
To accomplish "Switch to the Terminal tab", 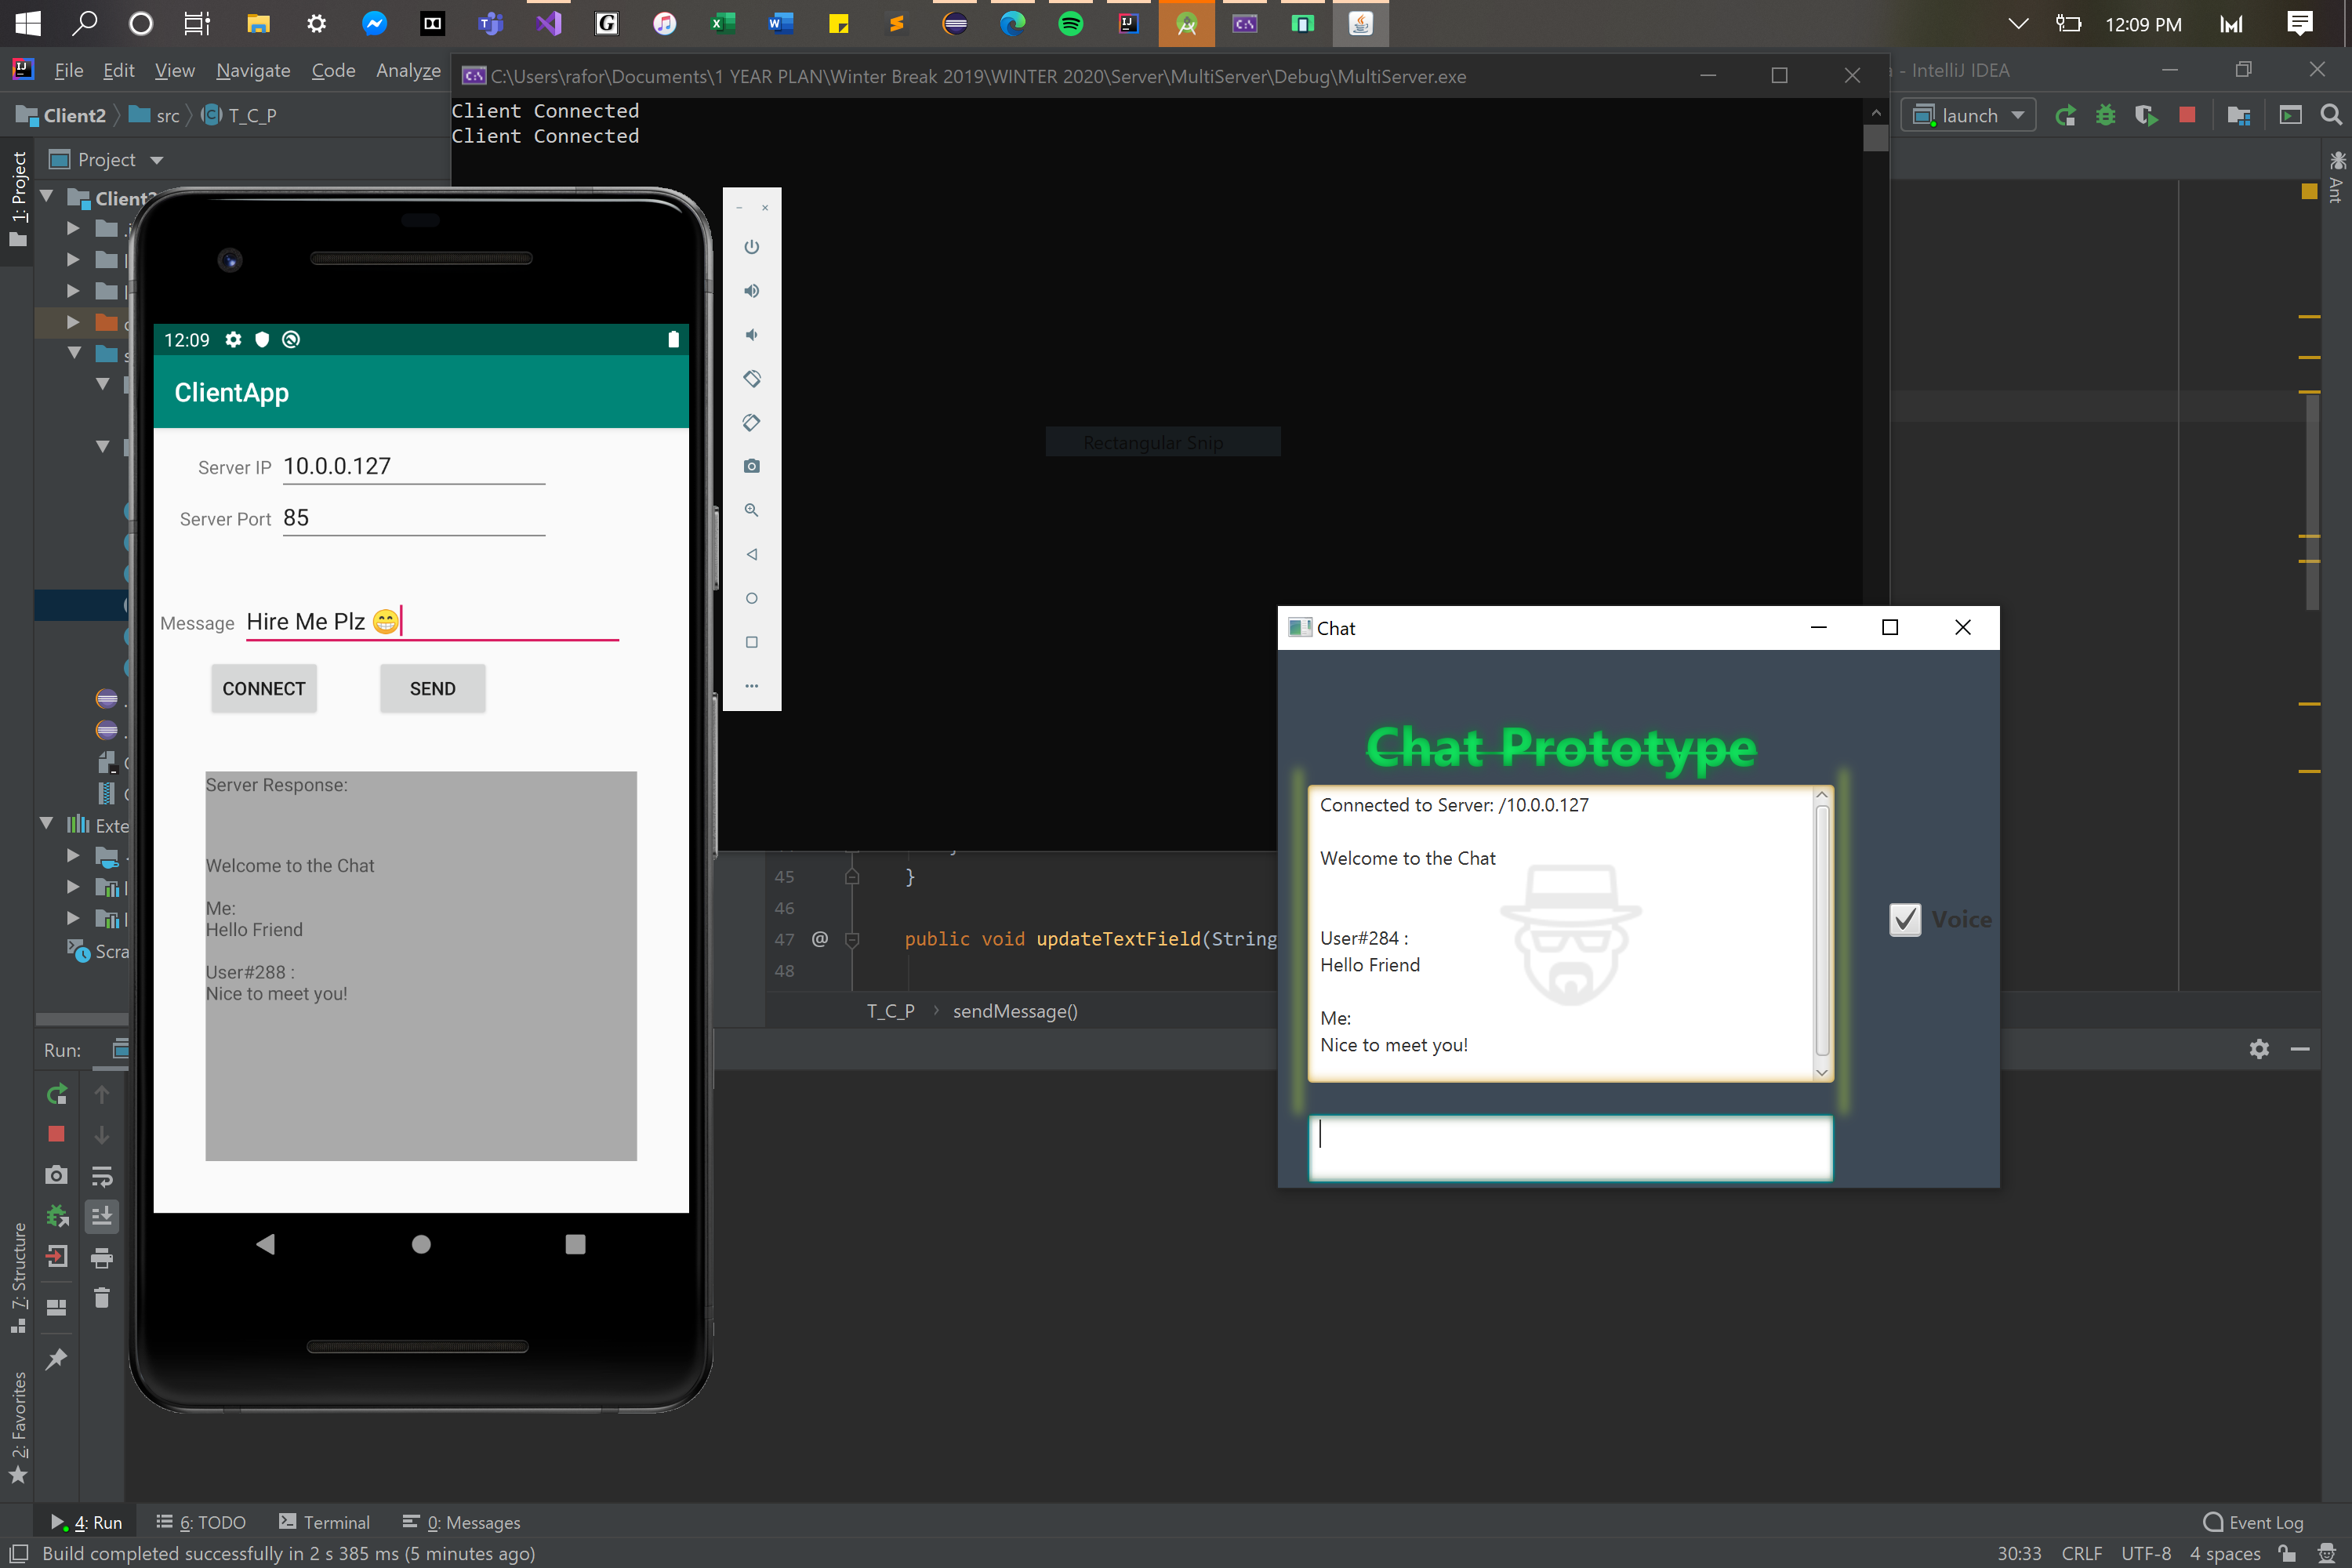I will tap(324, 1521).
